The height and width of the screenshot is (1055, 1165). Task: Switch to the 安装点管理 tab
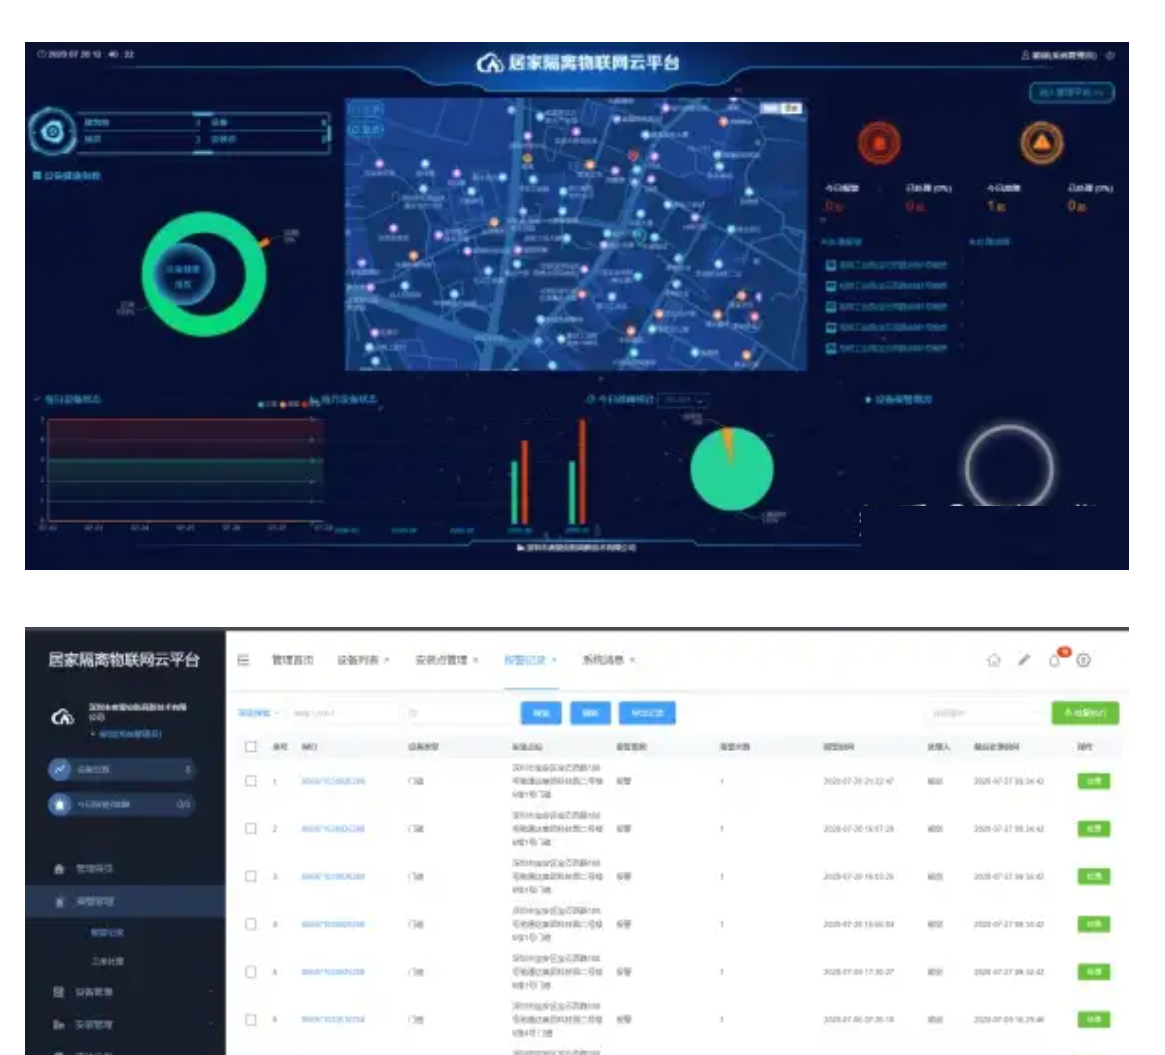tap(441, 660)
